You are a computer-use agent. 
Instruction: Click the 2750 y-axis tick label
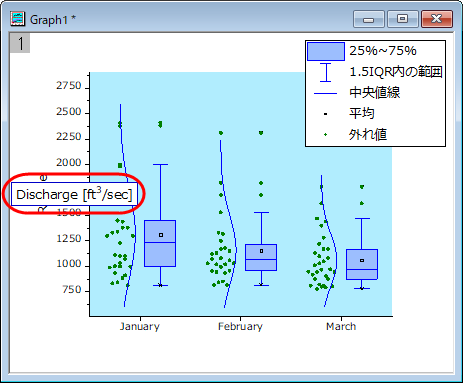click(x=69, y=86)
